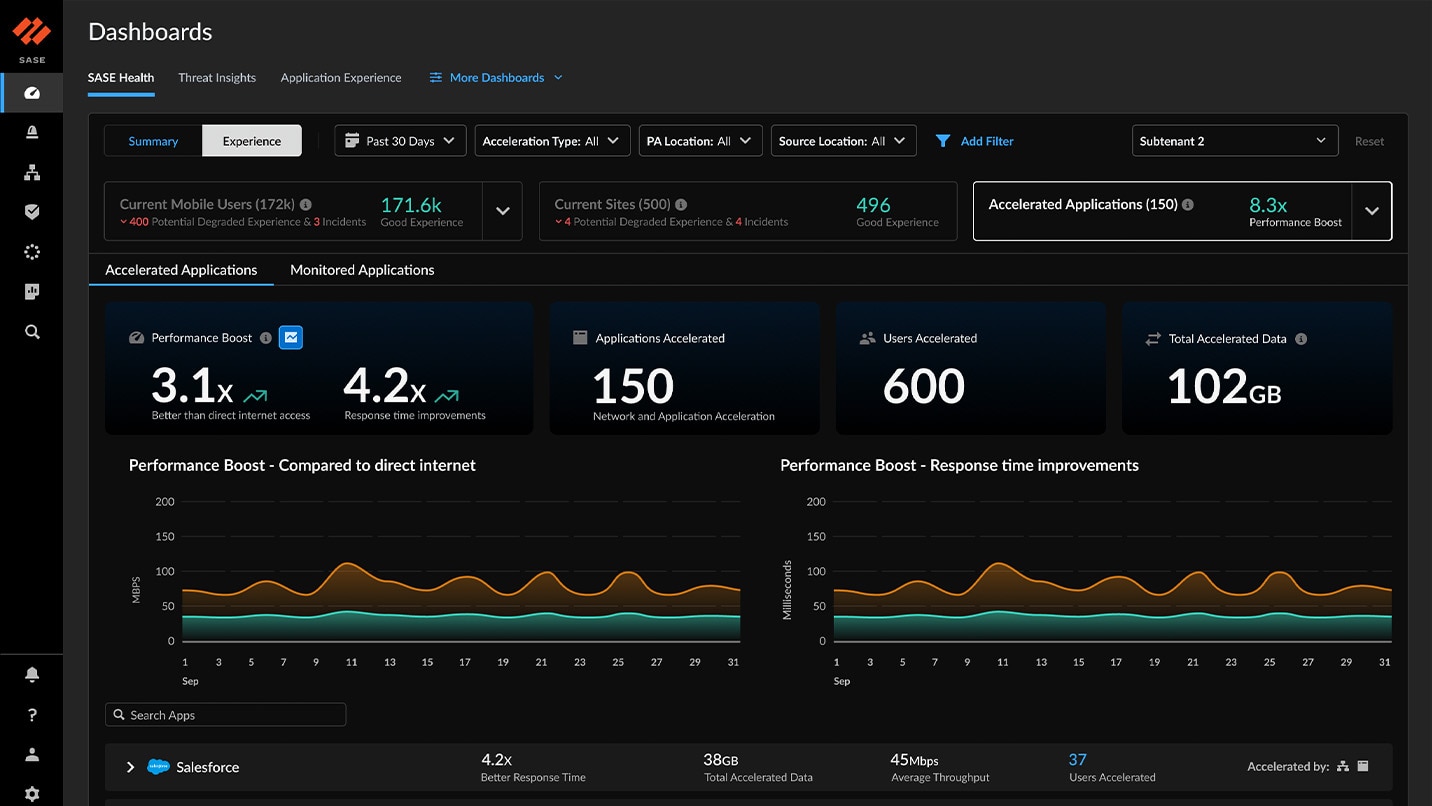Expand the Salesforce application row
This screenshot has width=1432, height=806.
130,767
